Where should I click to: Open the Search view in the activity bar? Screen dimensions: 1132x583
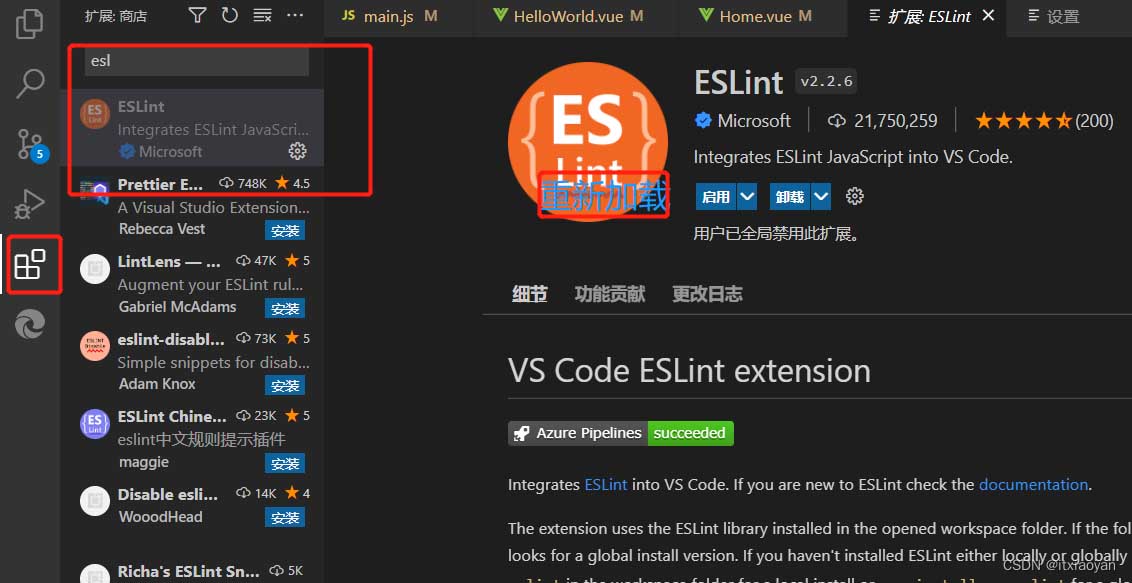29,84
